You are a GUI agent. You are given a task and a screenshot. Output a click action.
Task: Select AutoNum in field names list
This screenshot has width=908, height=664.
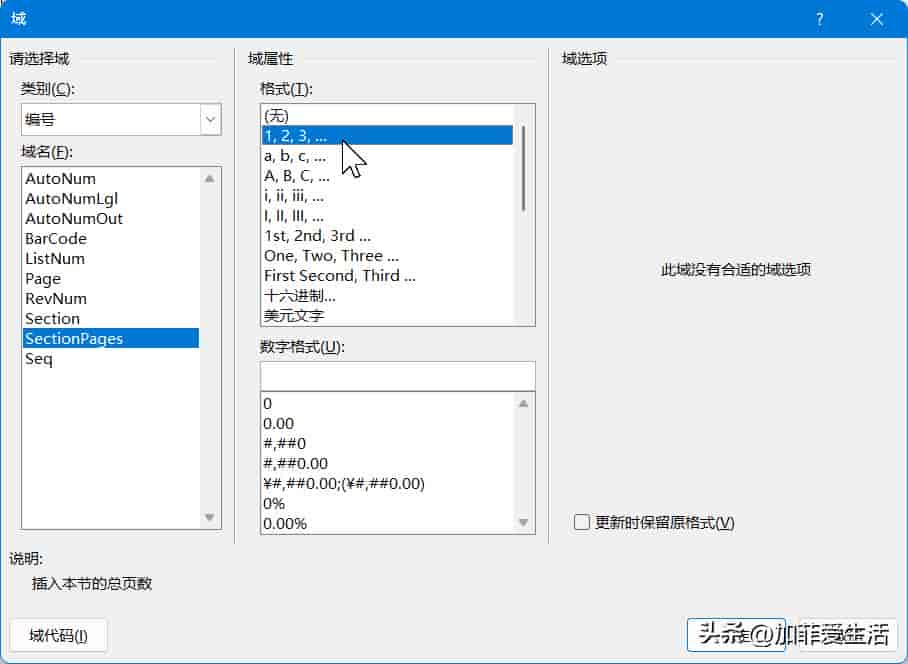coord(110,178)
